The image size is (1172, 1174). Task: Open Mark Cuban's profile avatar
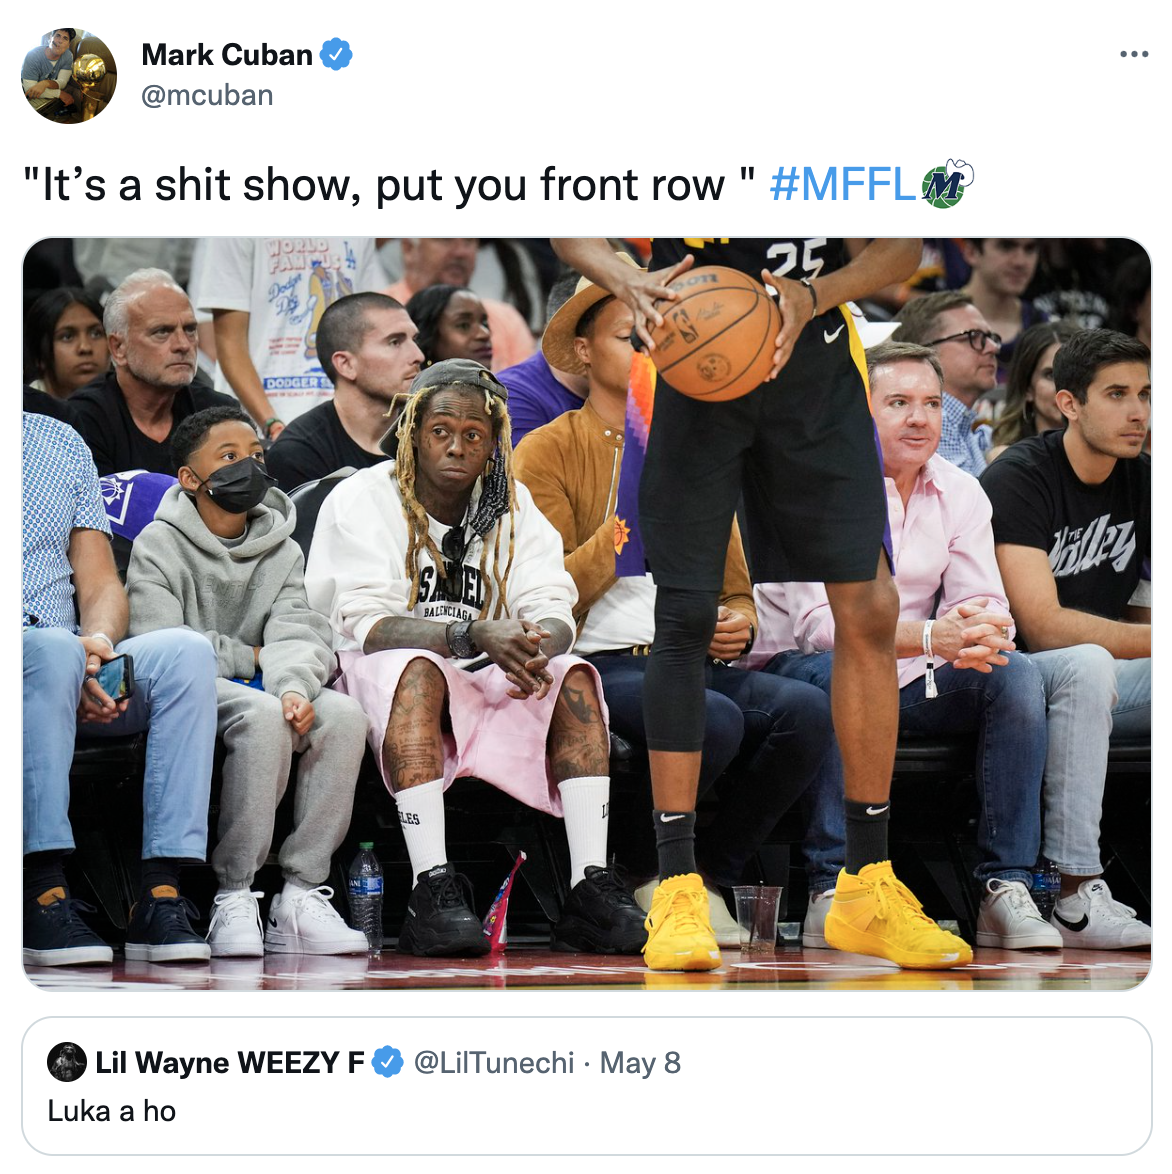[69, 76]
